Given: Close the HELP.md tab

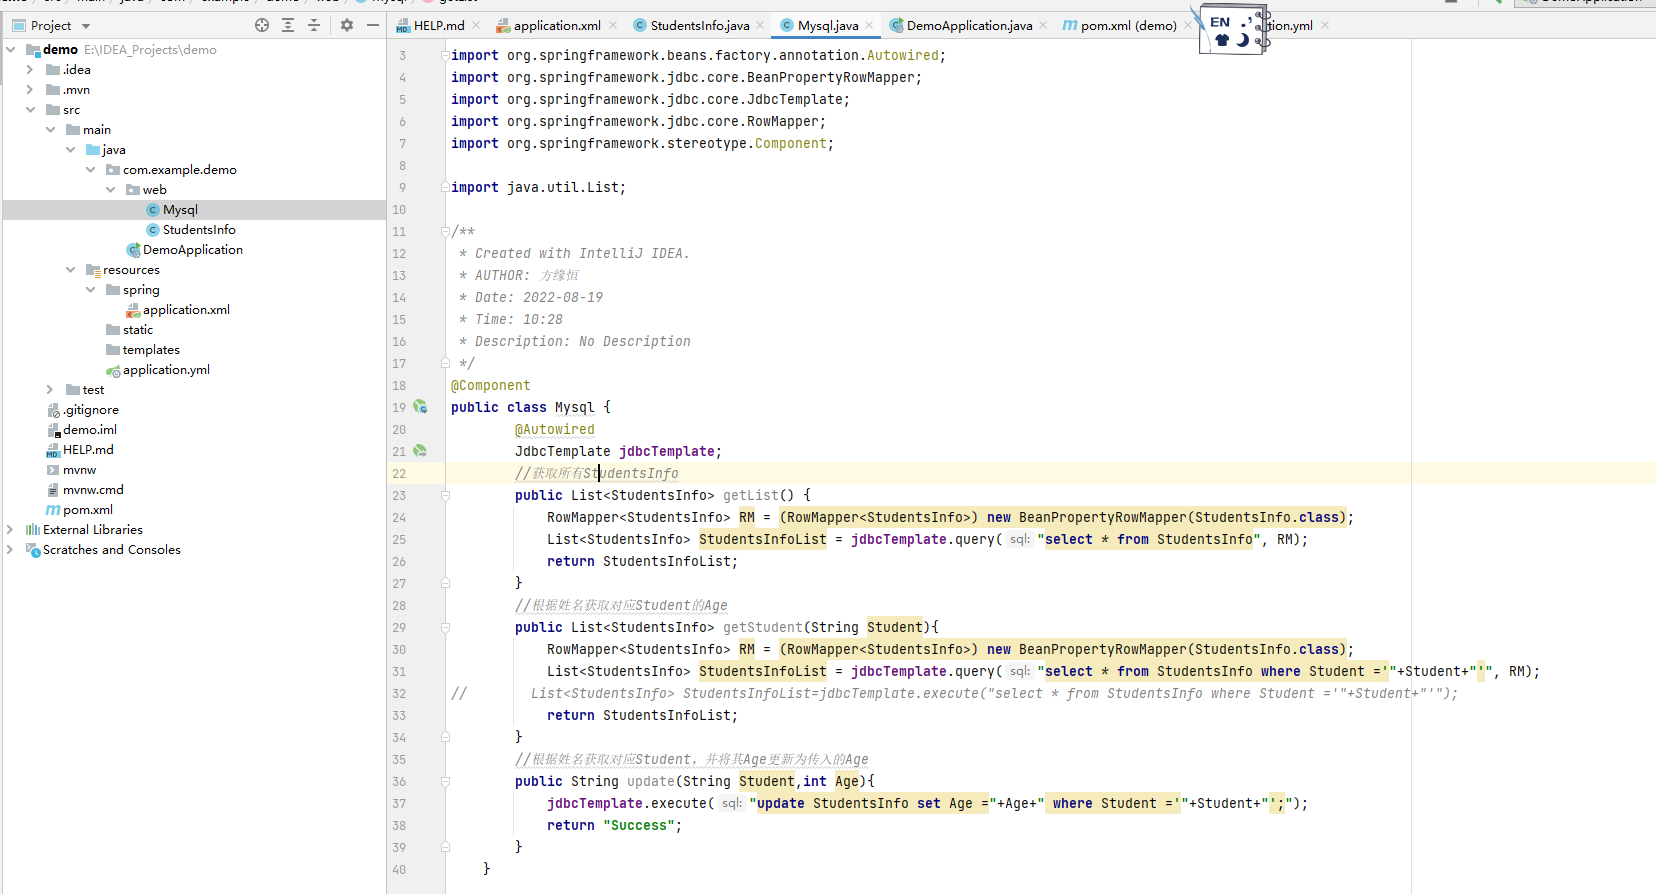Looking at the screenshot, I should coord(476,25).
